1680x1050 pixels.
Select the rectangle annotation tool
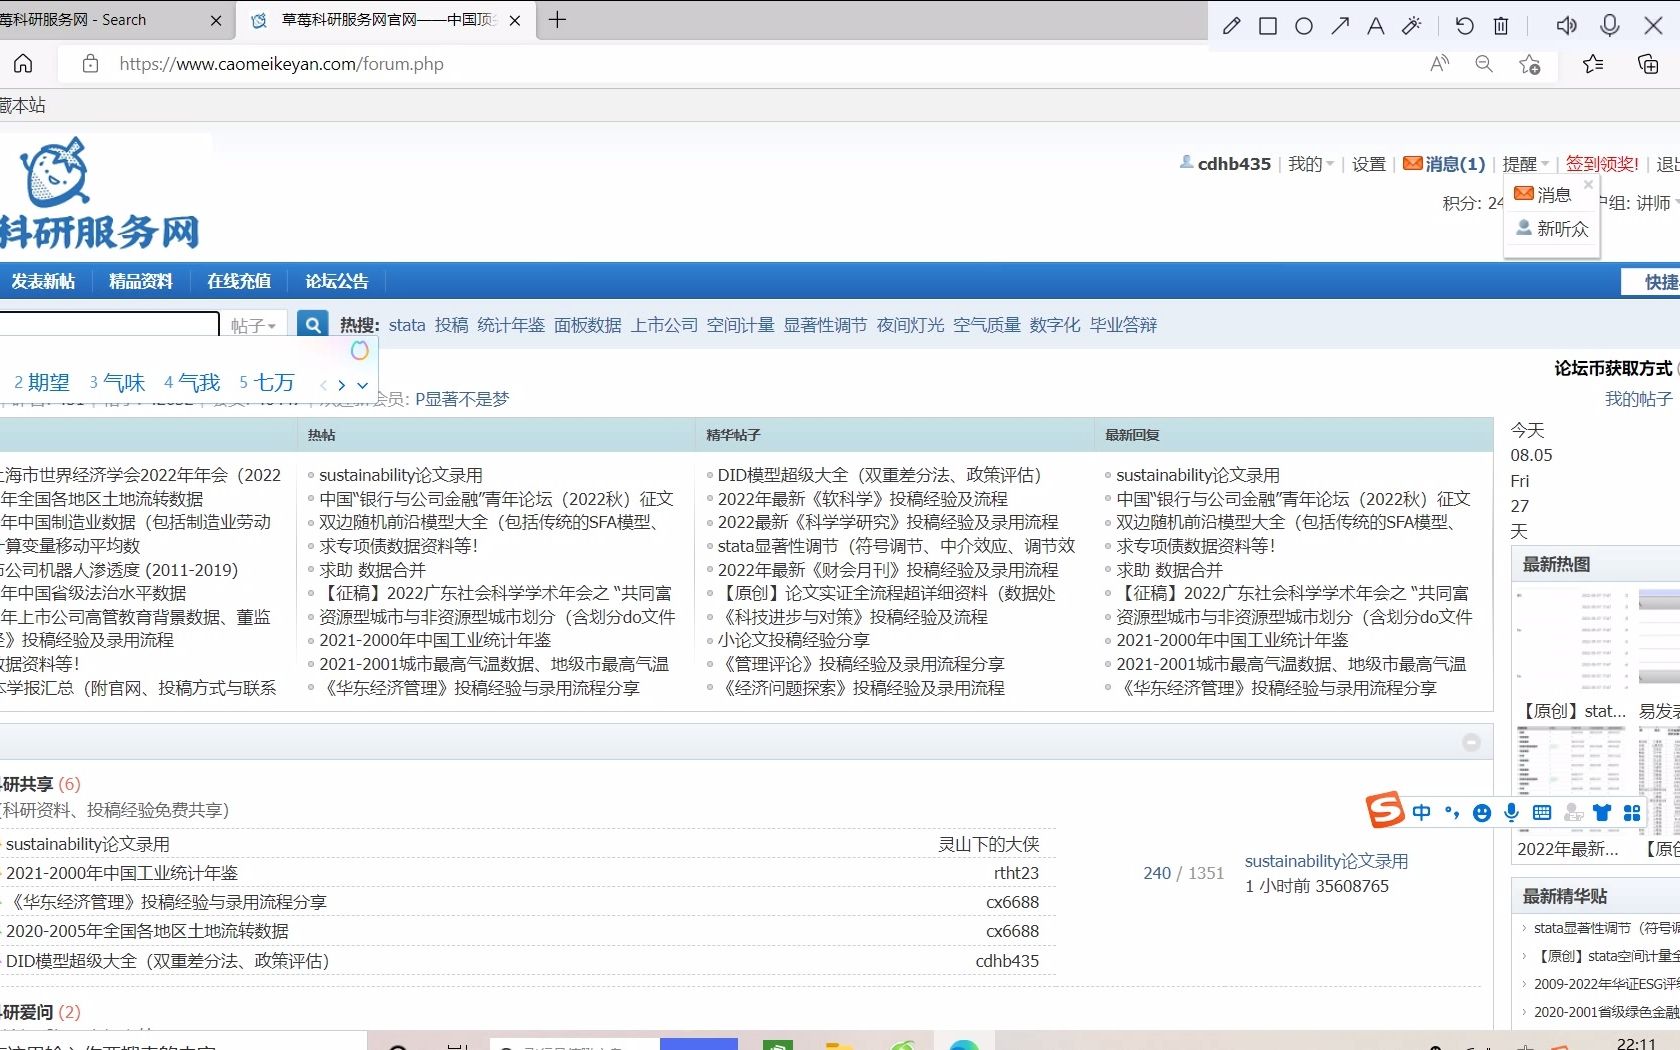tap(1268, 26)
